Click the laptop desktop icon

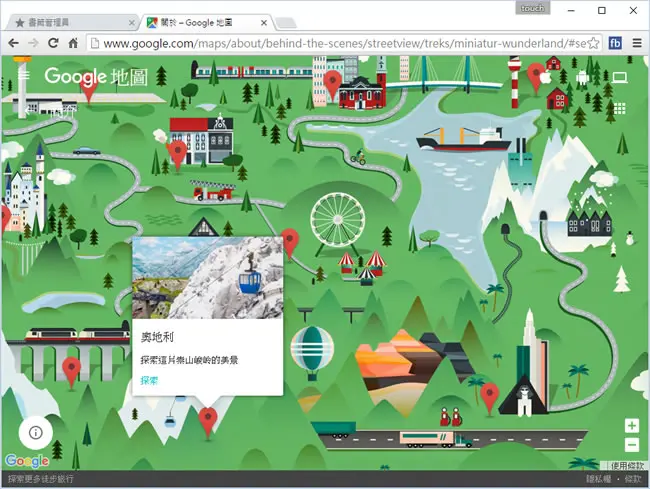point(620,77)
